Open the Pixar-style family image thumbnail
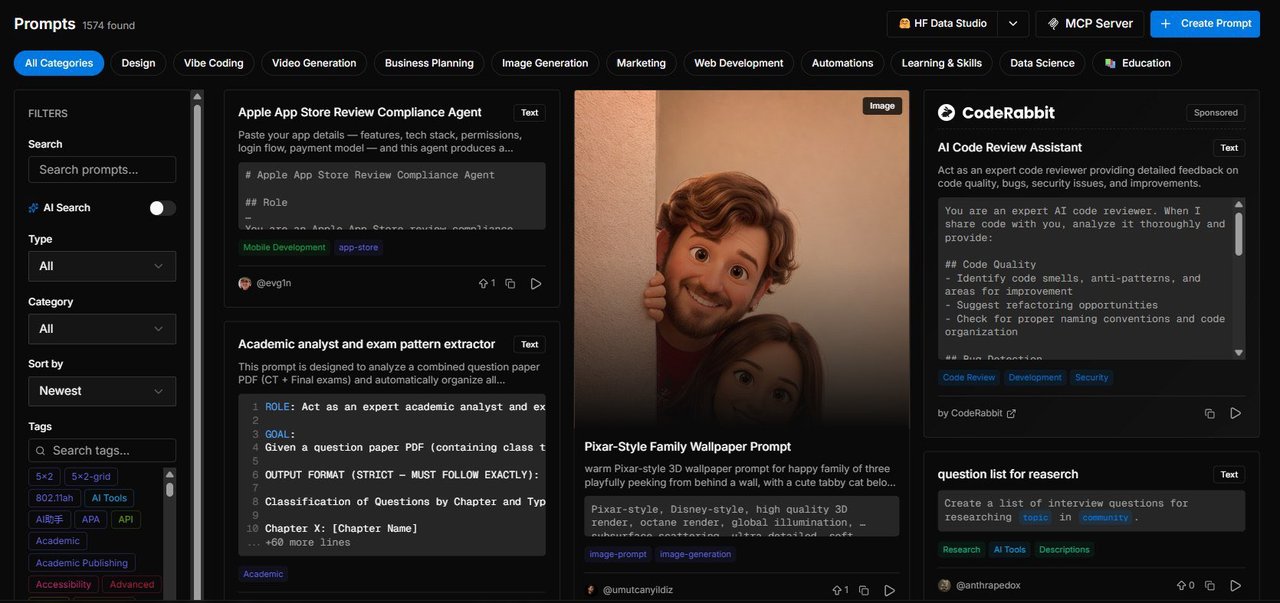 [x=742, y=258]
